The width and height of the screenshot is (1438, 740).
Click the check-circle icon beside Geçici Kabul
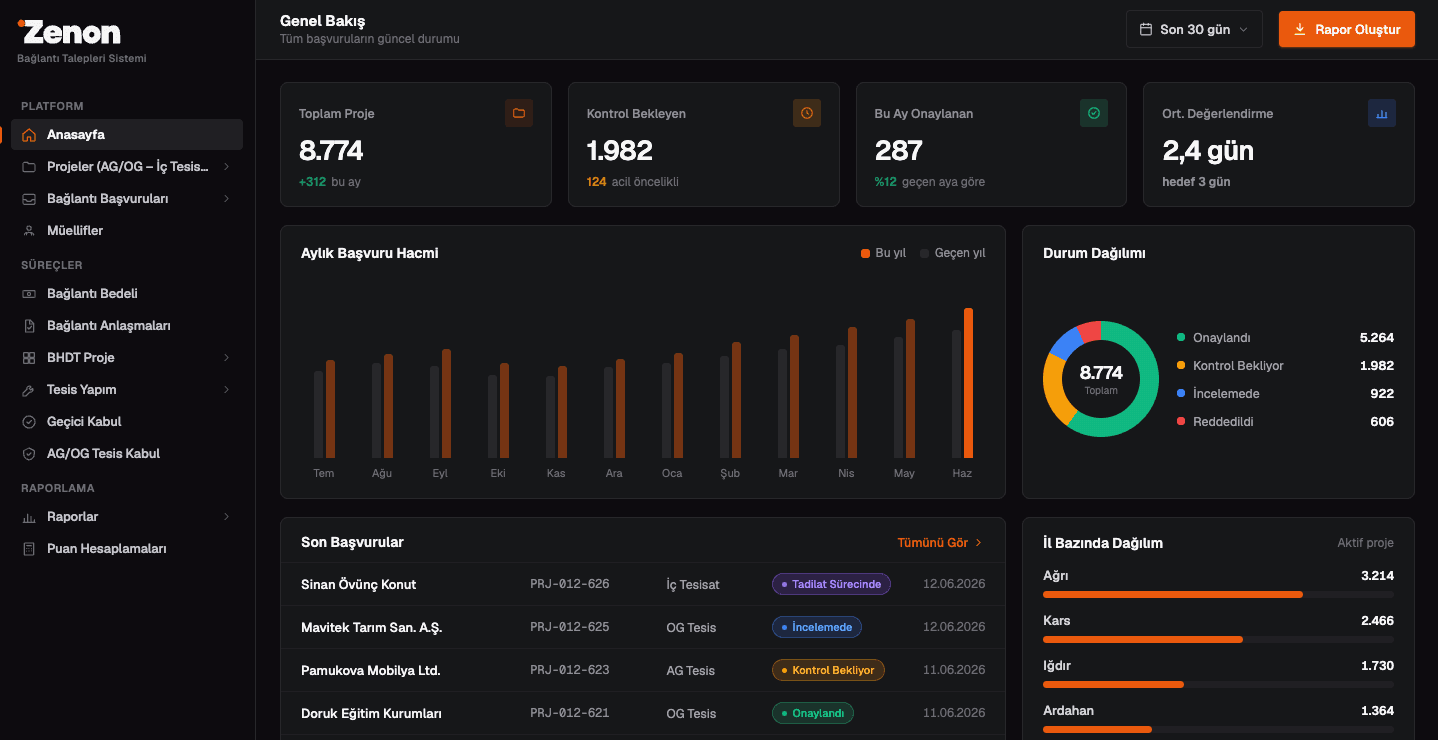coord(29,422)
